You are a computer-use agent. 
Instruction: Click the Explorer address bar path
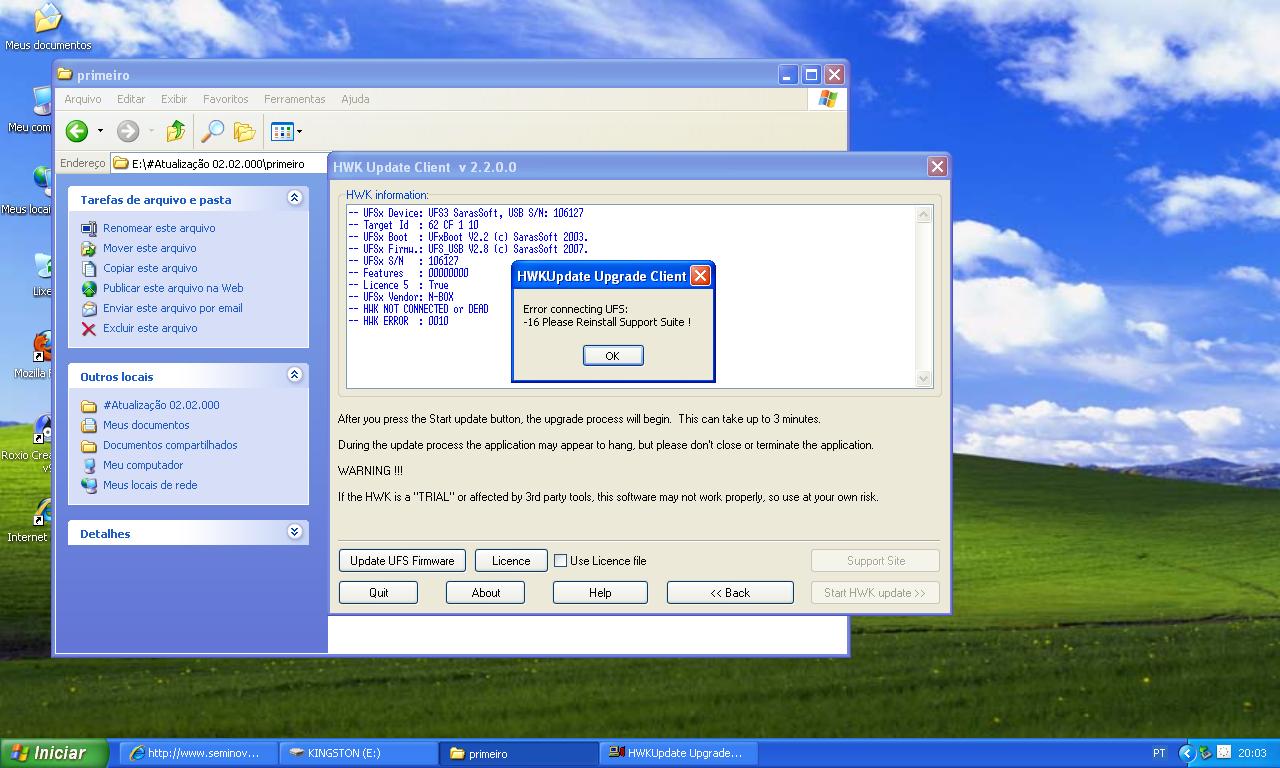[x=218, y=164]
